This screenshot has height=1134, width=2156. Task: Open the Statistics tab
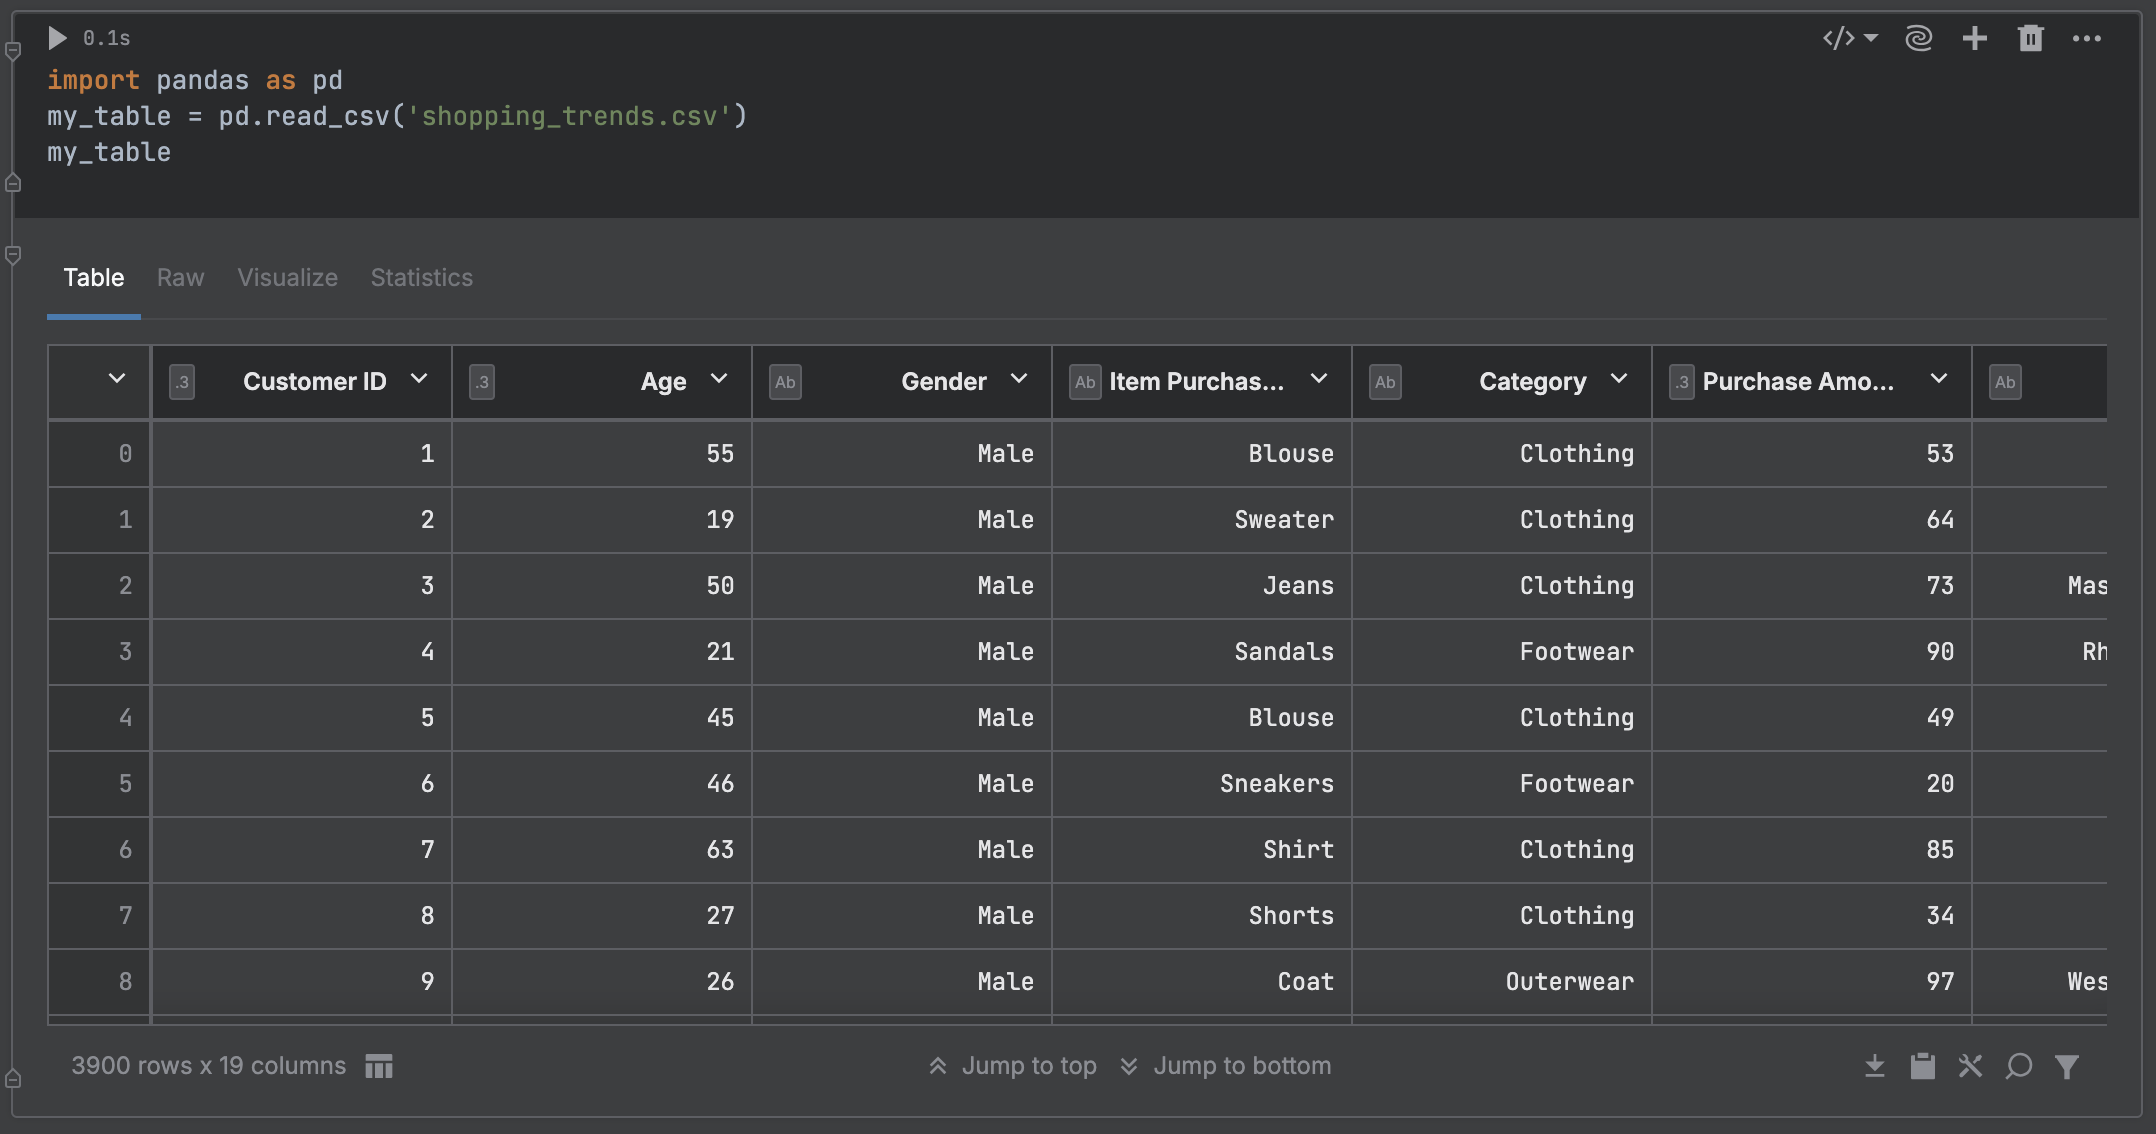point(421,277)
